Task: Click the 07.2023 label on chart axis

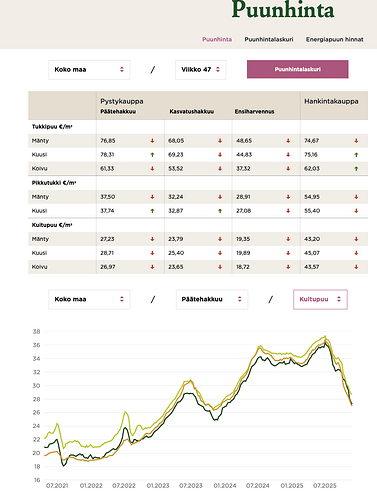Action: point(191,486)
